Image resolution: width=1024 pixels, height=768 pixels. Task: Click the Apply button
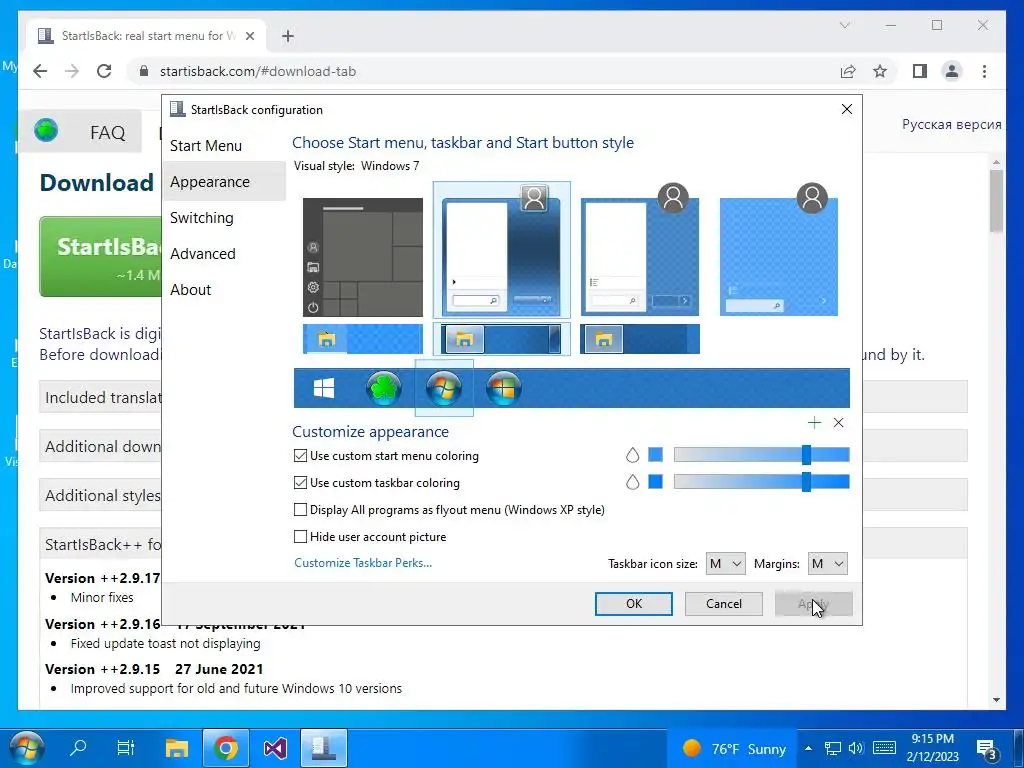tap(814, 603)
